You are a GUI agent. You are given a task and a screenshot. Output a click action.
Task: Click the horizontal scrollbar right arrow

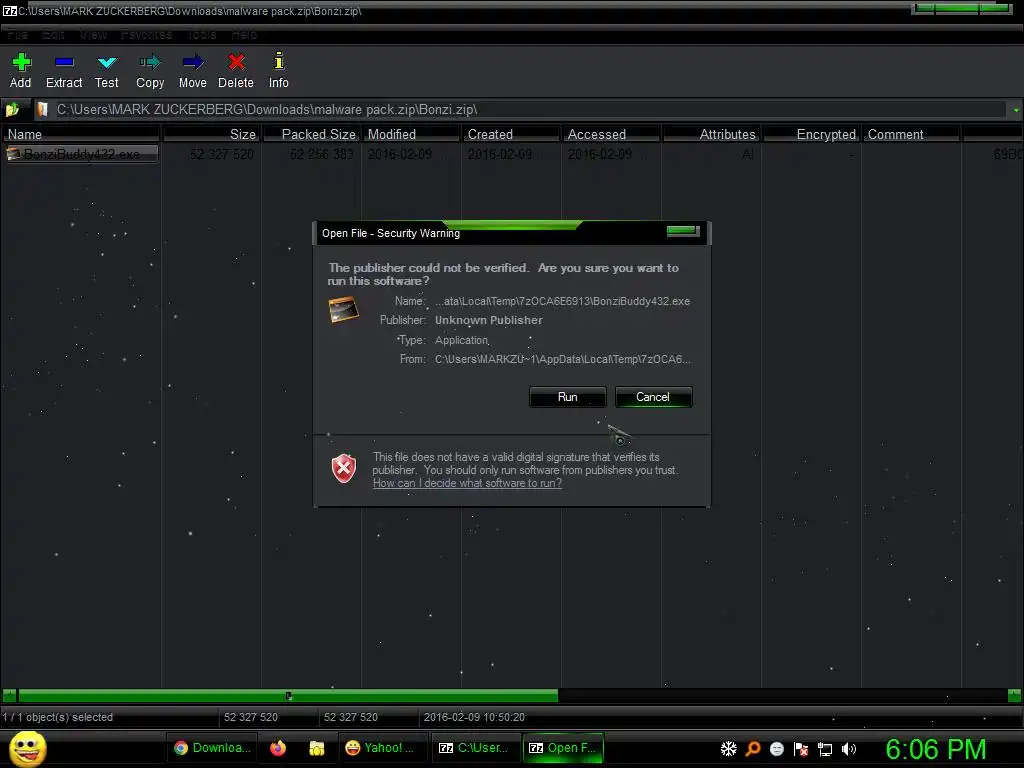(1014, 696)
